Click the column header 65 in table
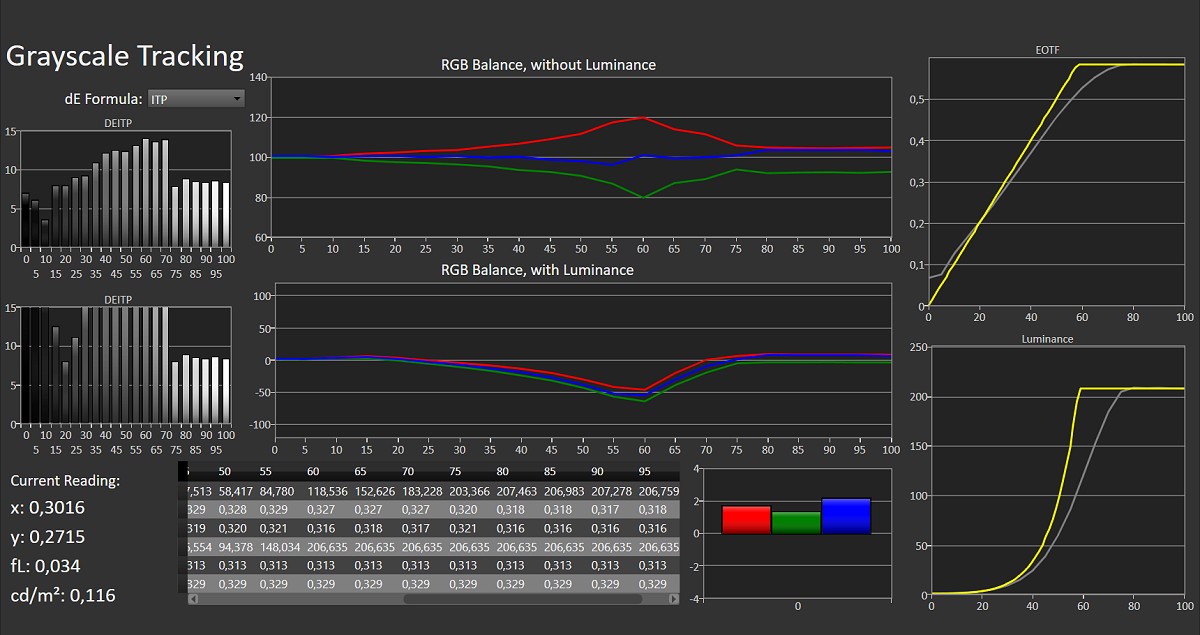This screenshot has width=1200, height=635. point(360,471)
